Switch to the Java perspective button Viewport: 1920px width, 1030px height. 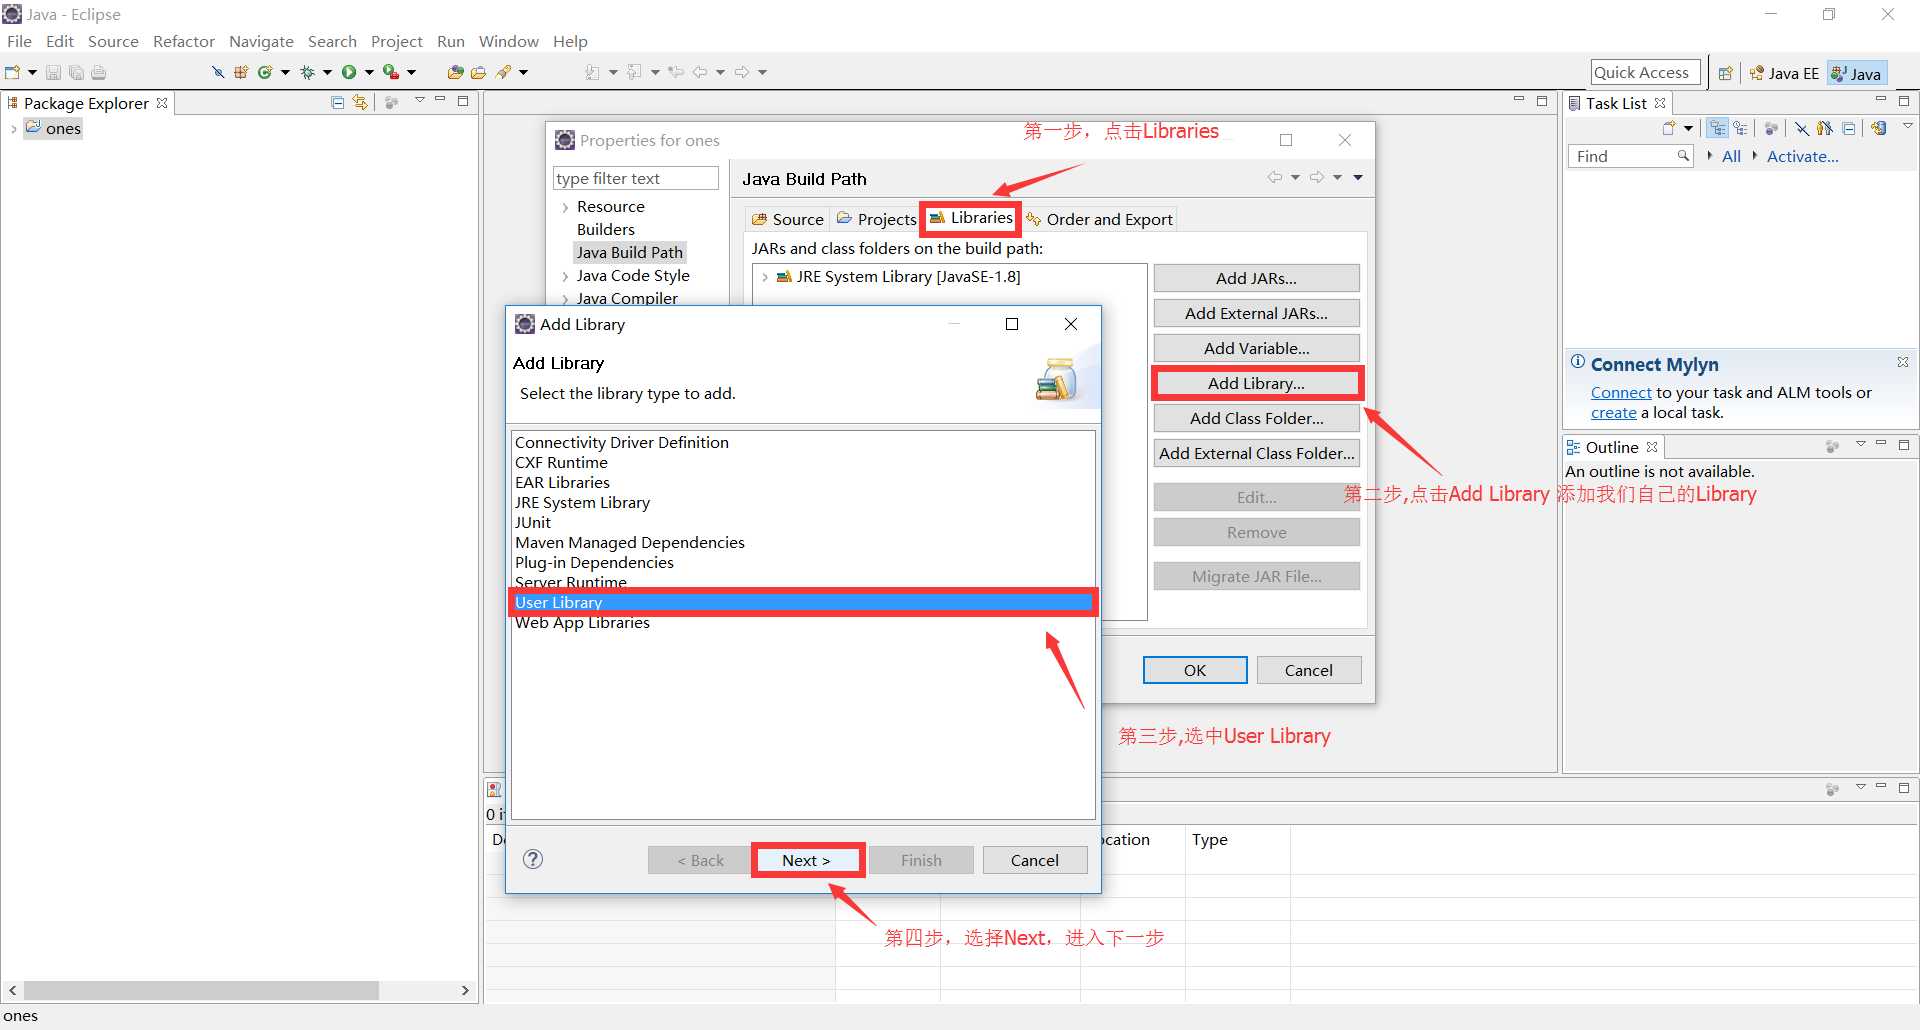tap(1857, 73)
